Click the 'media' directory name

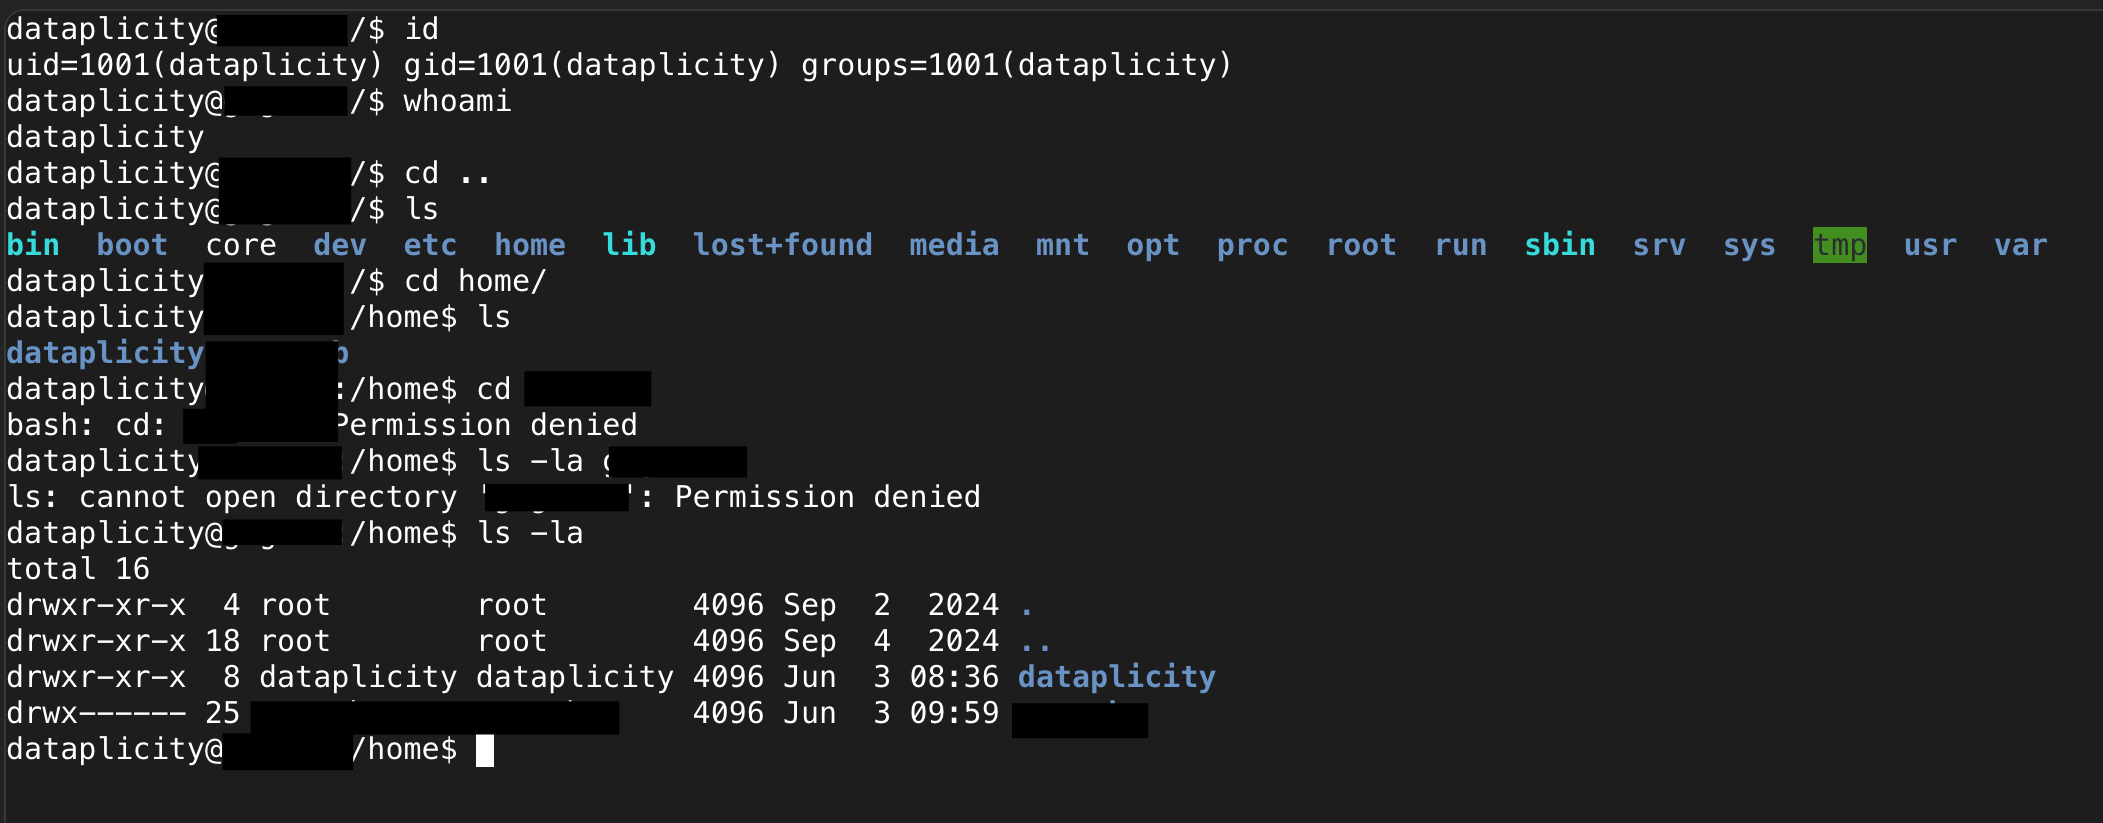click(954, 245)
